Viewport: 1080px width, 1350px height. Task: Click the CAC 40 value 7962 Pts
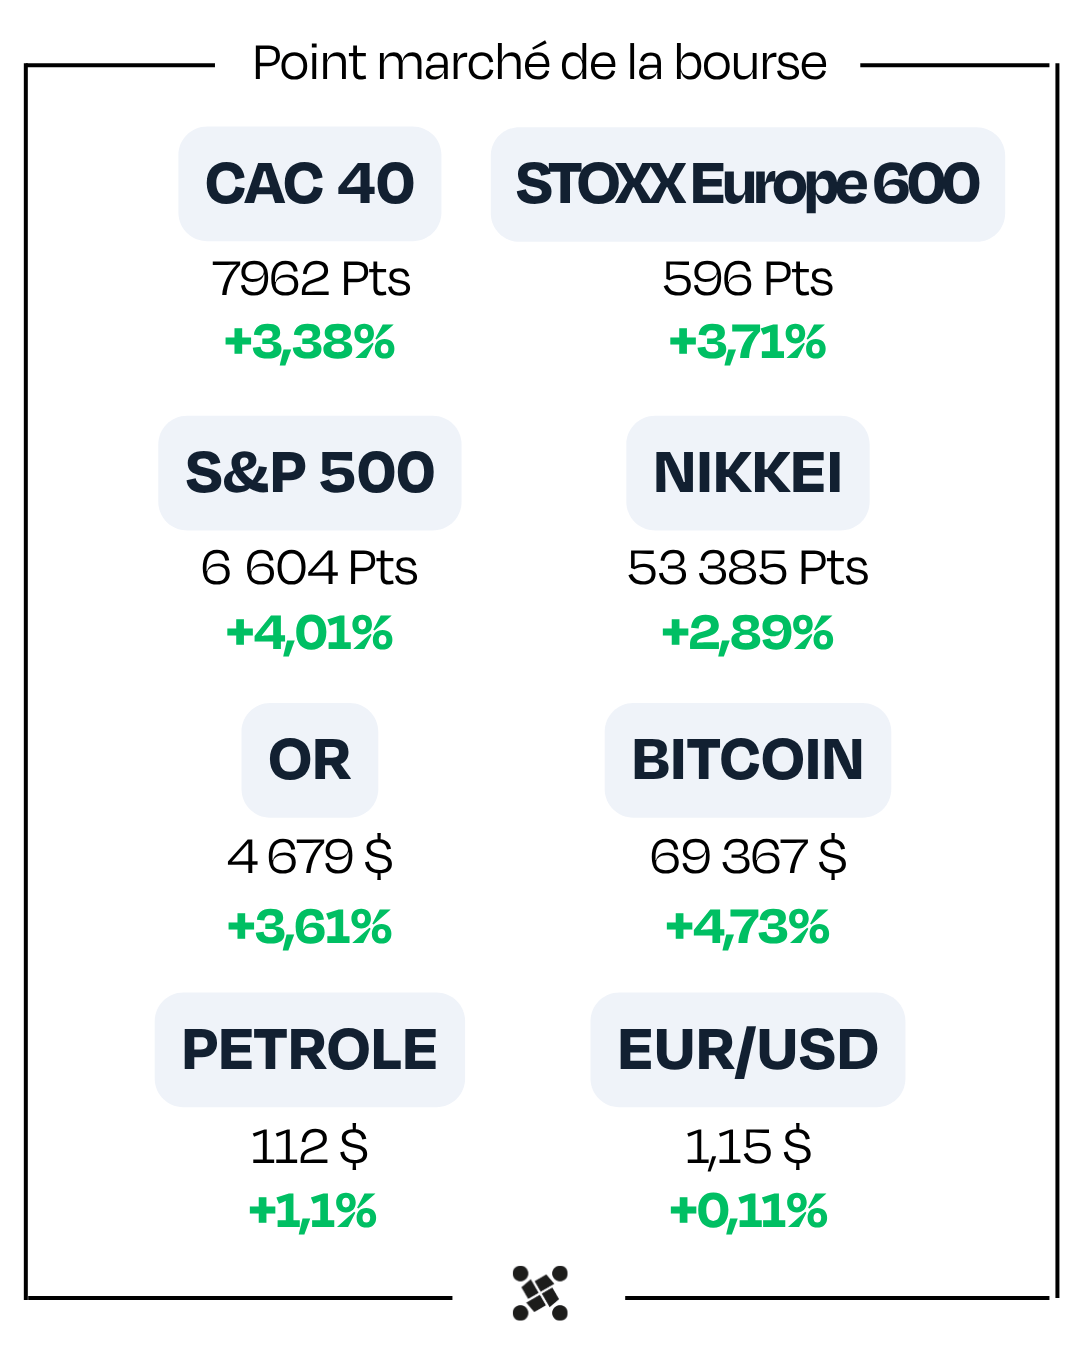(x=310, y=279)
